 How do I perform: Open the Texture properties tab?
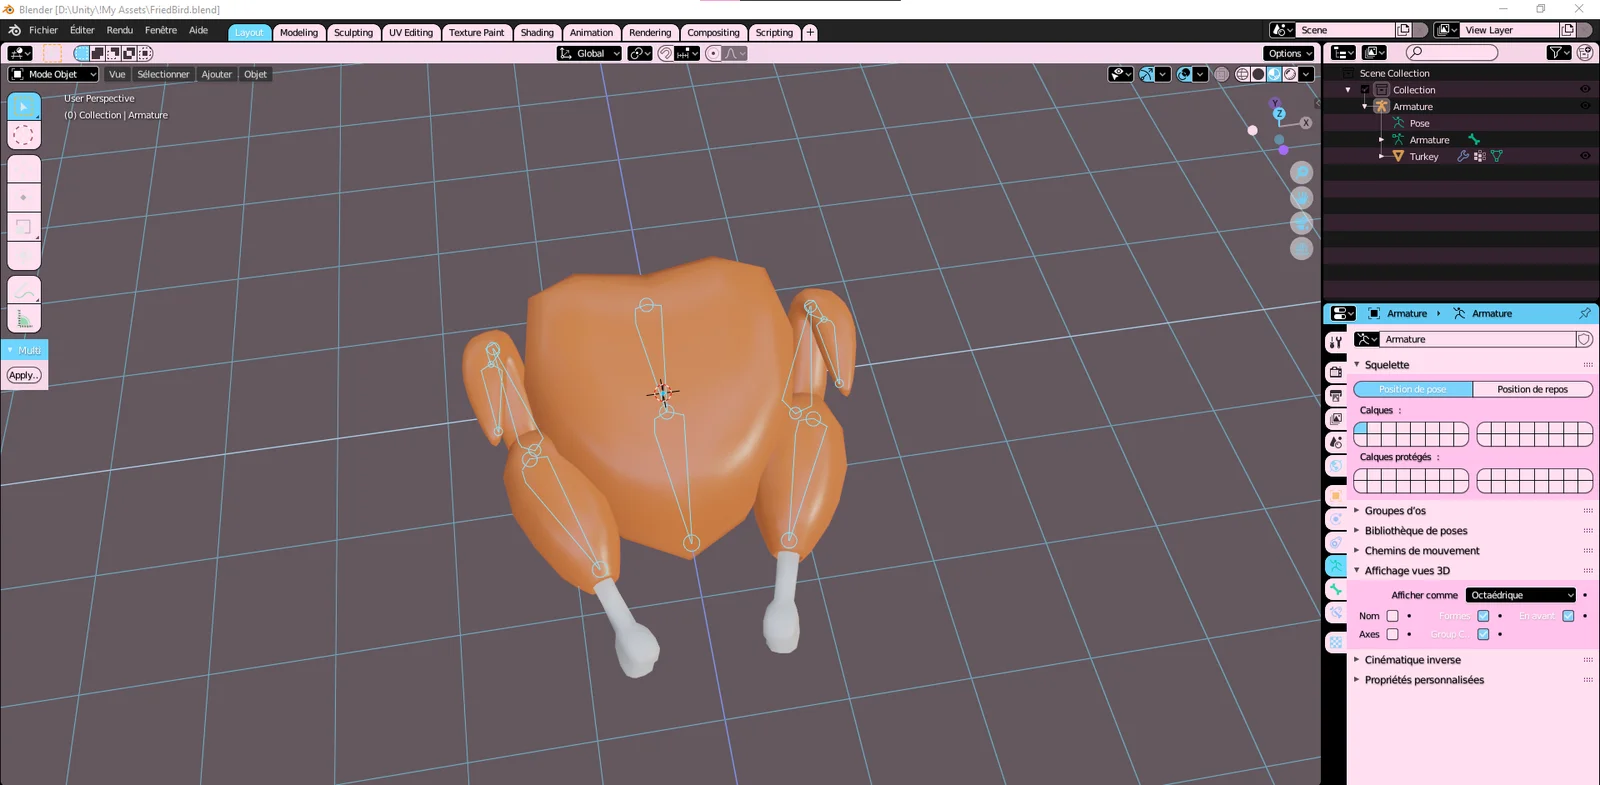tap(1336, 642)
